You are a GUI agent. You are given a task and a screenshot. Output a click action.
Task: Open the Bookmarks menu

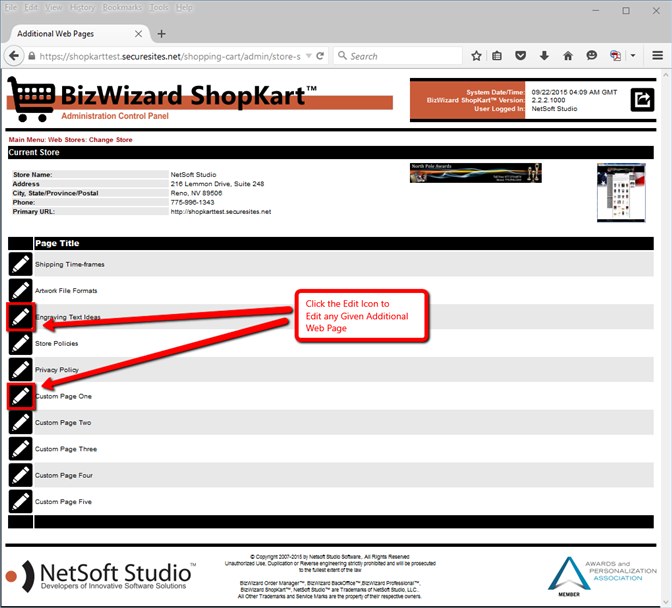(122, 8)
